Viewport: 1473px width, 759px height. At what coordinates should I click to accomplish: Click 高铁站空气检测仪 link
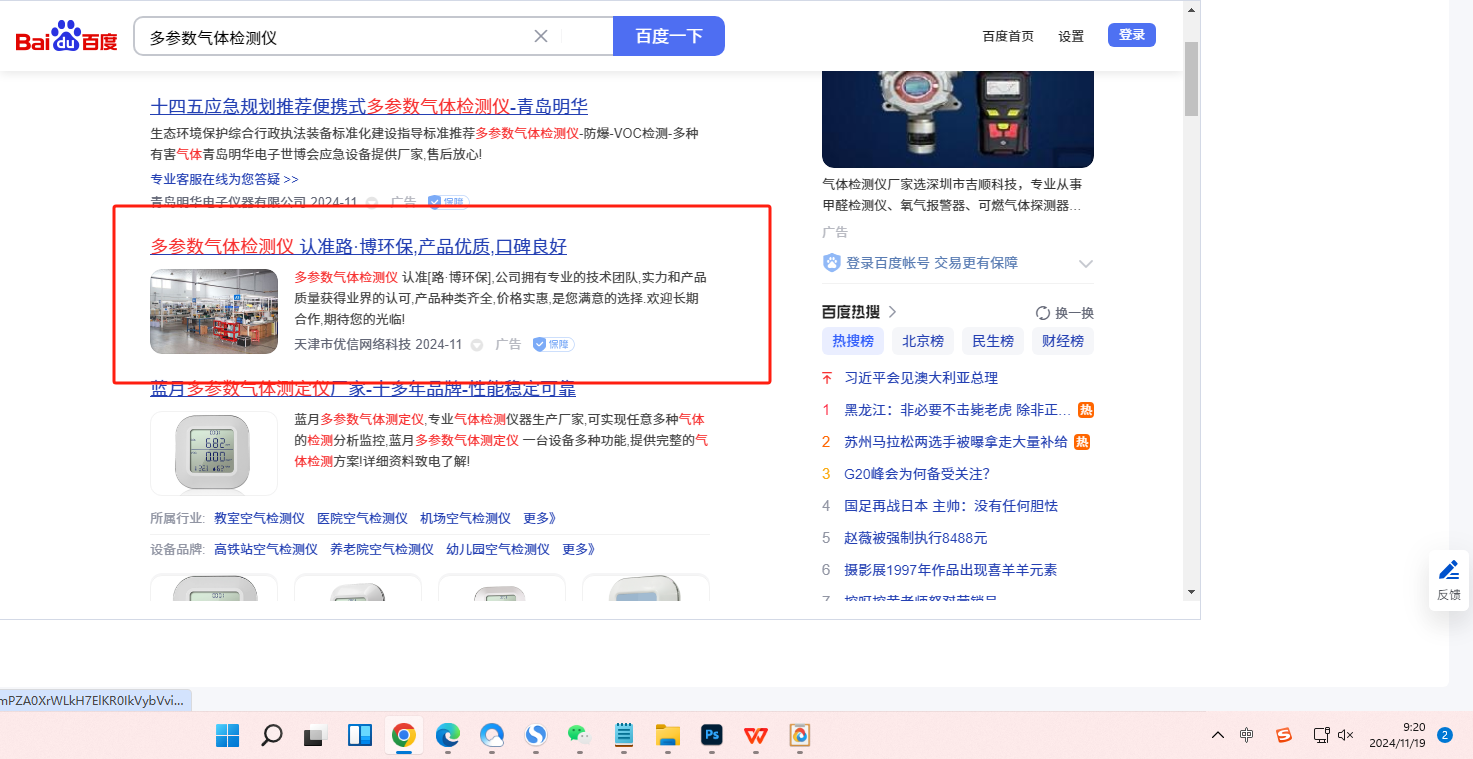tap(266, 549)
